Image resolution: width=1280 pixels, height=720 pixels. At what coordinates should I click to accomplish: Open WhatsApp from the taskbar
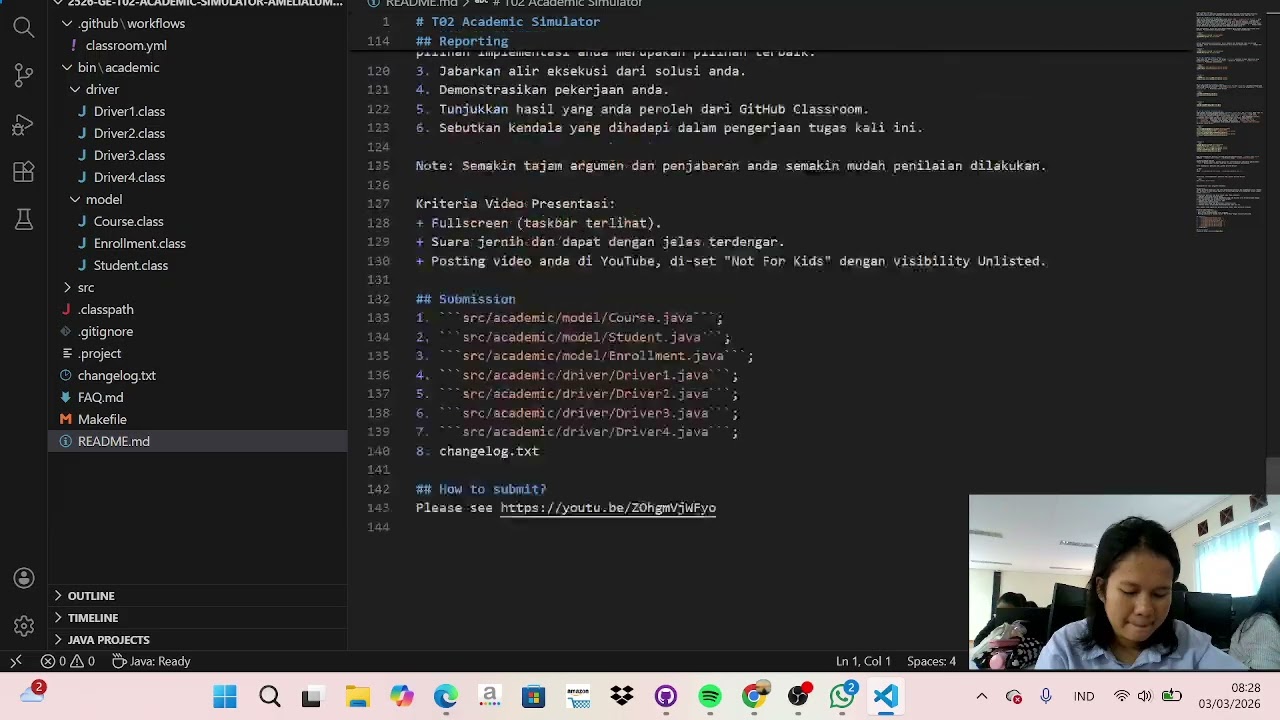point(842,696)
